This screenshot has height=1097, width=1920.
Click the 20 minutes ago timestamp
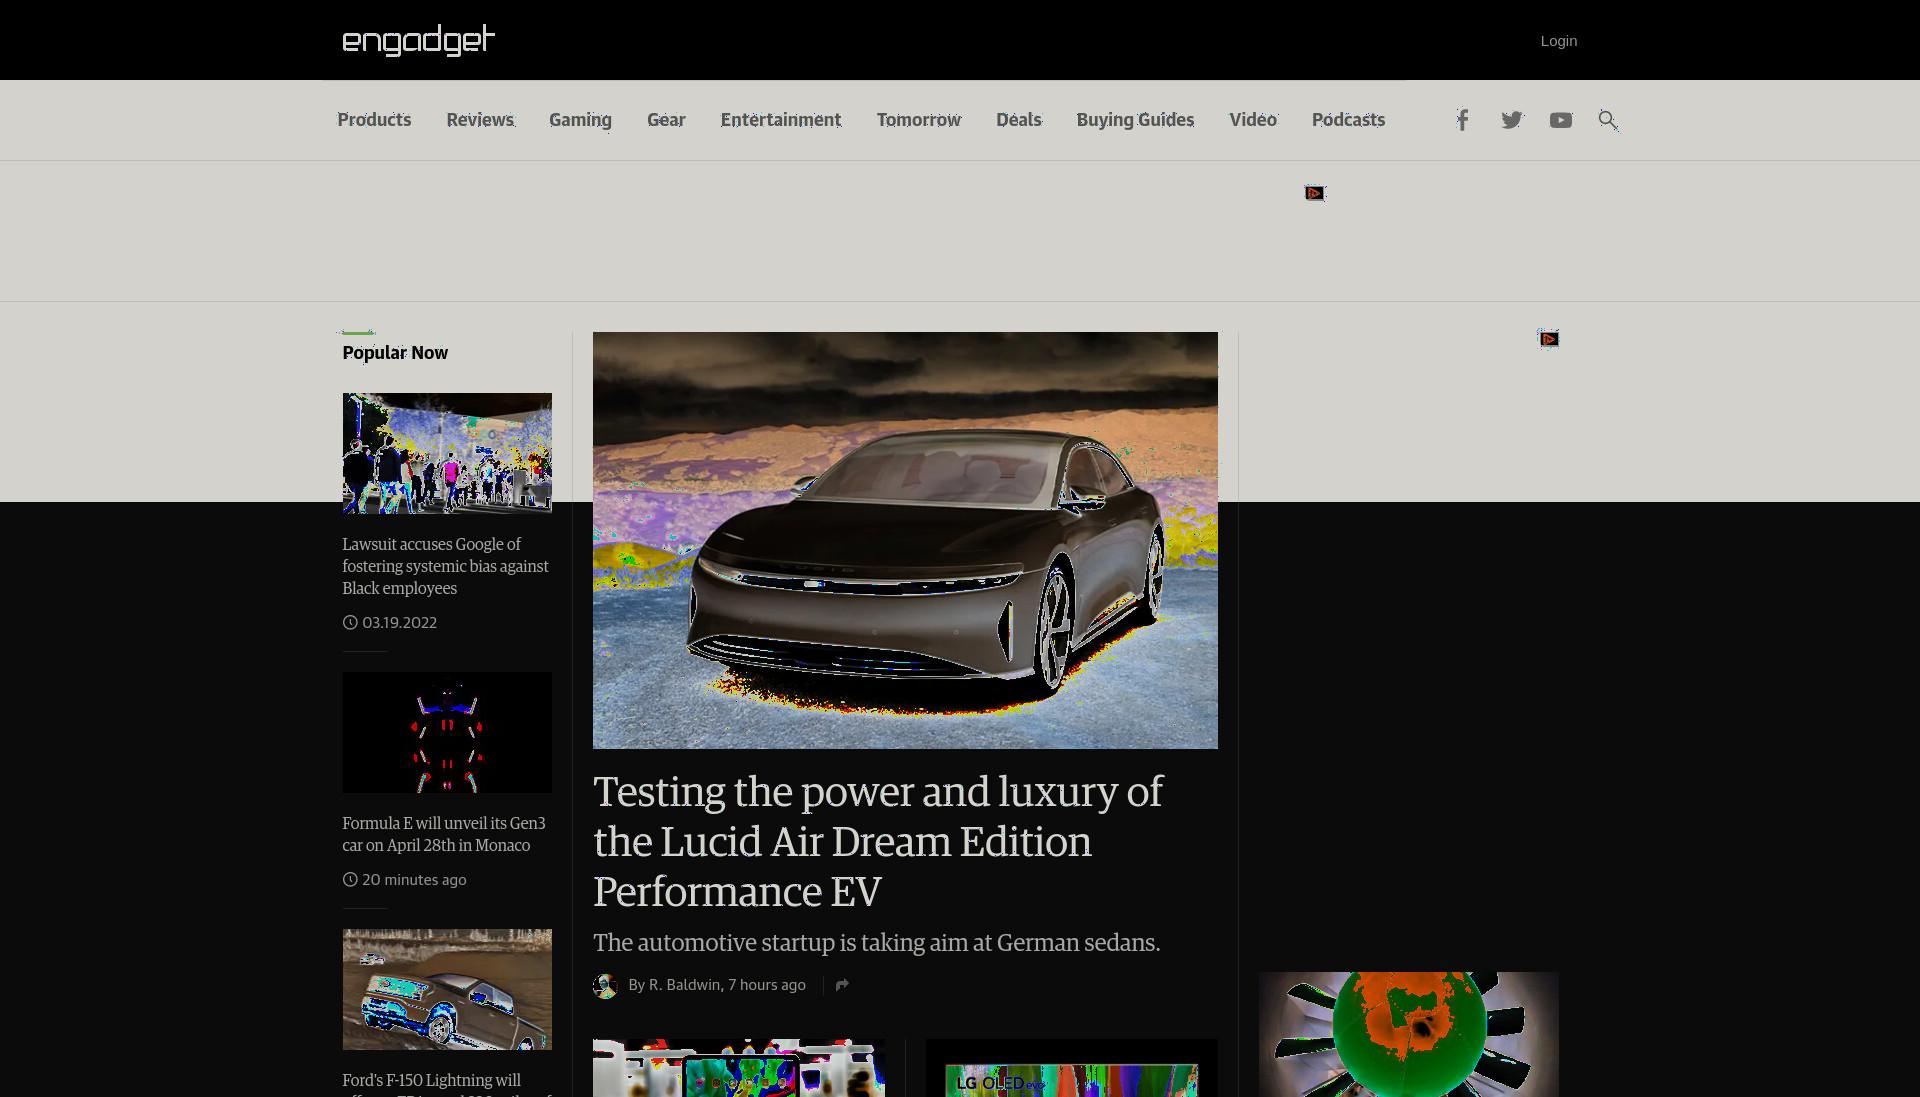tap(414, 880)
